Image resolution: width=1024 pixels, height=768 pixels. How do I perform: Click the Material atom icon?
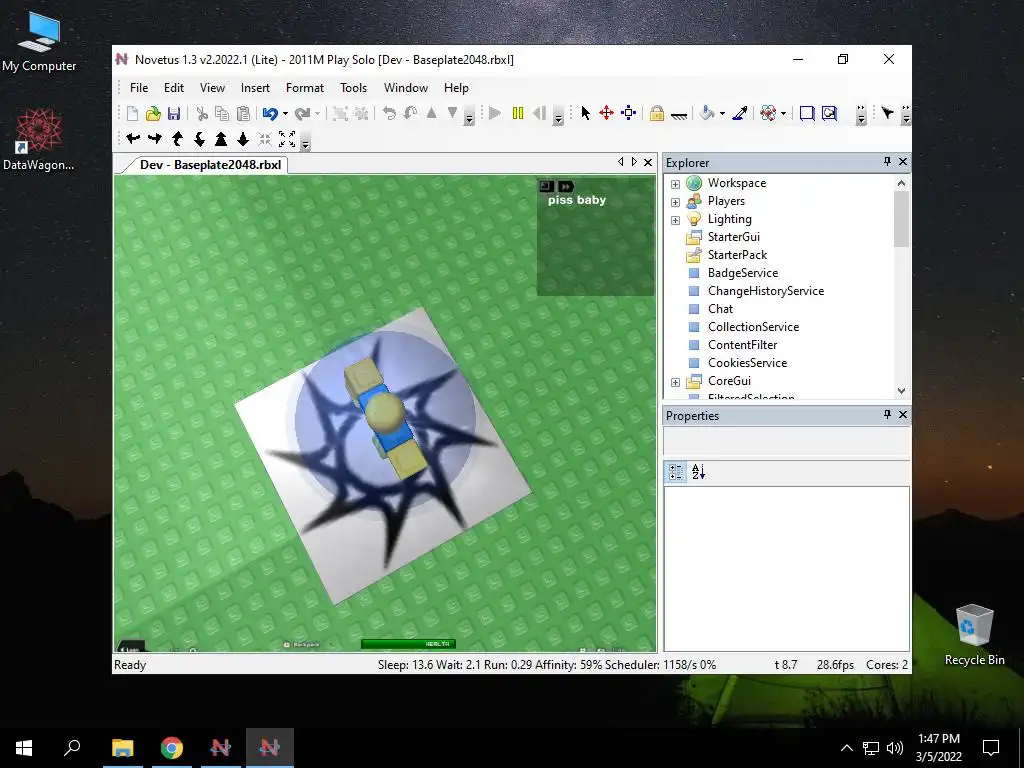(768, 114)
